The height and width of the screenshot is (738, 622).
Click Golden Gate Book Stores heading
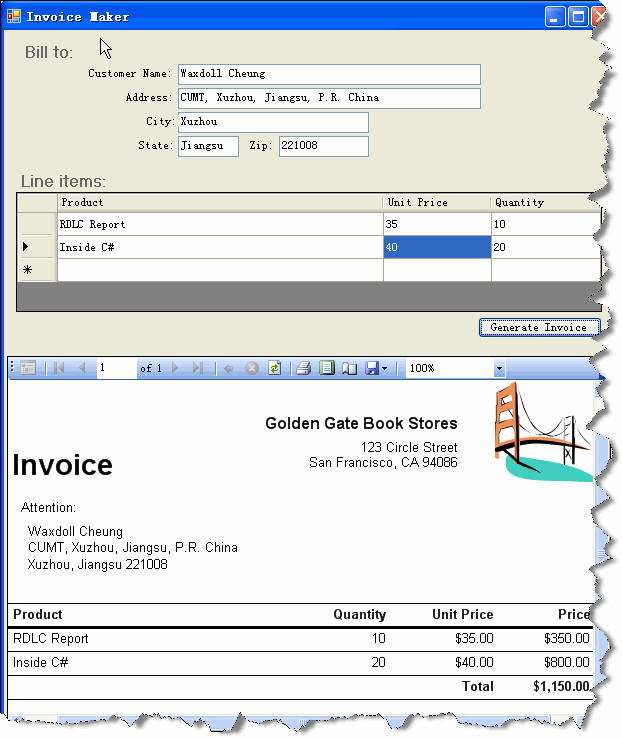361,424
